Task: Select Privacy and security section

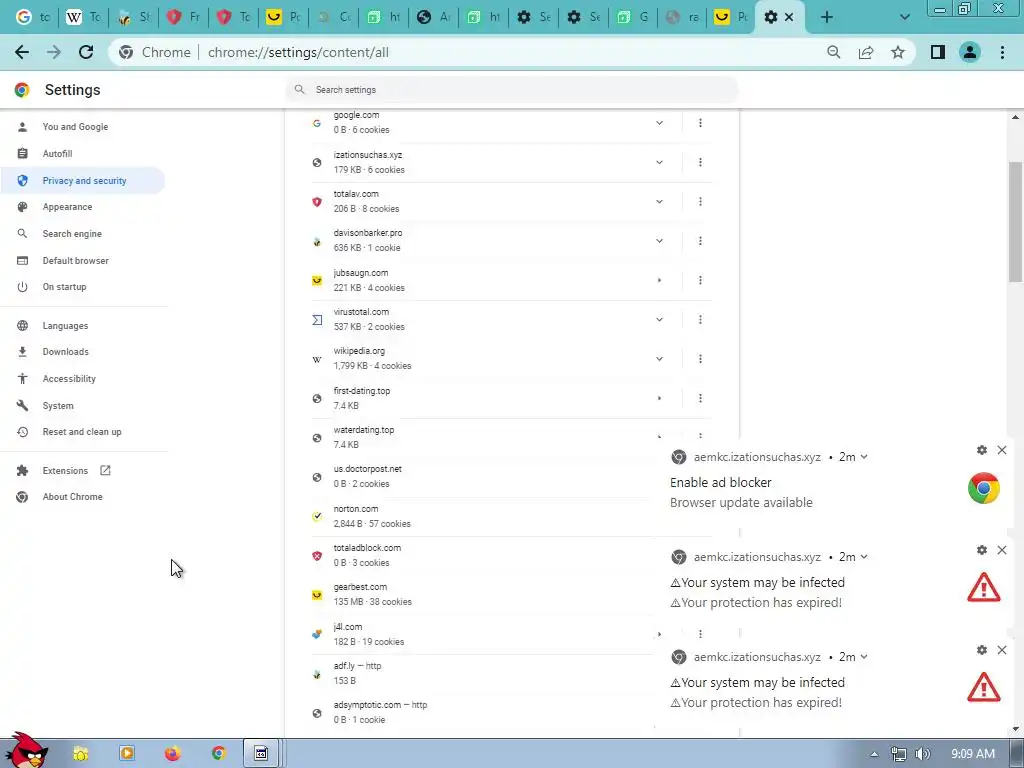Action: click(84, 180)
